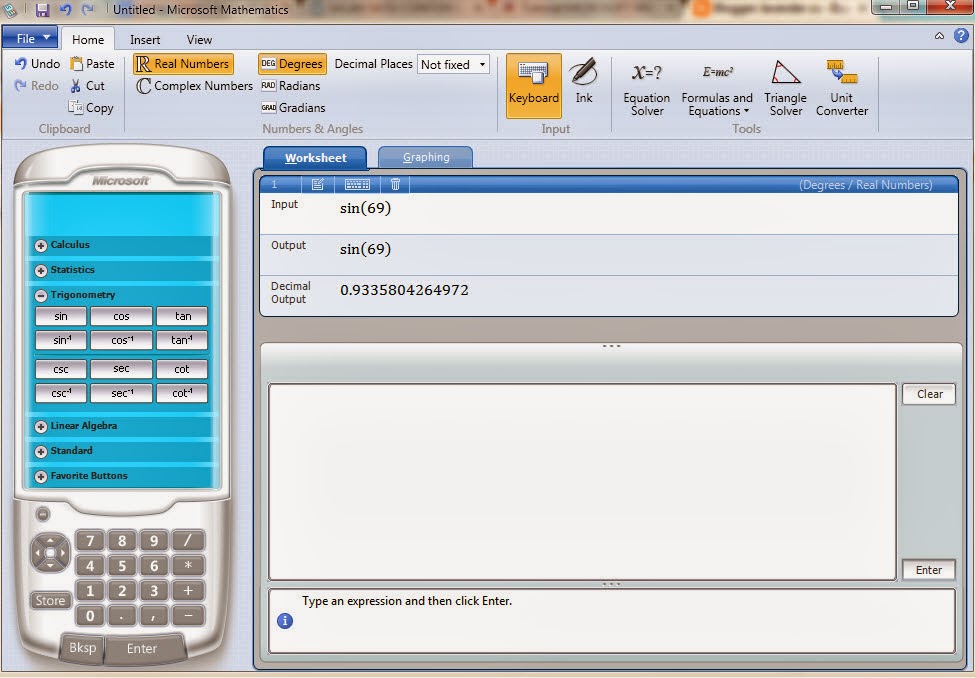This screenshot has width=975, height=678.
Task: Click the keyboard icon on result 1
Action: 357,184
